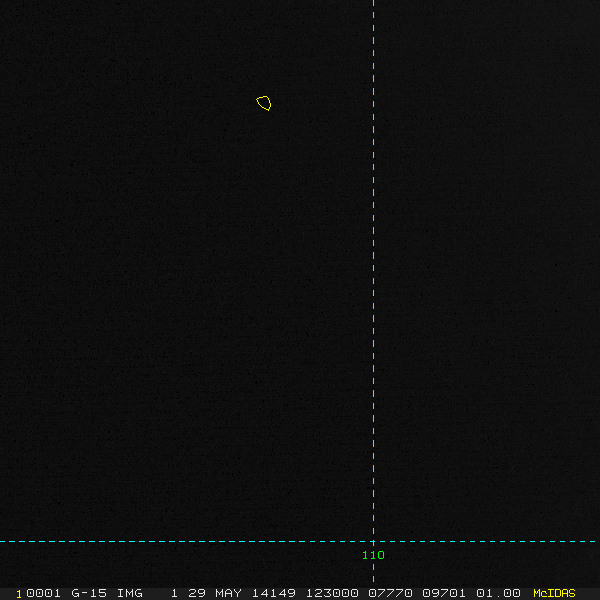600x600 pixels.
Task: Click the MAY month text
Action: (228, 593)
